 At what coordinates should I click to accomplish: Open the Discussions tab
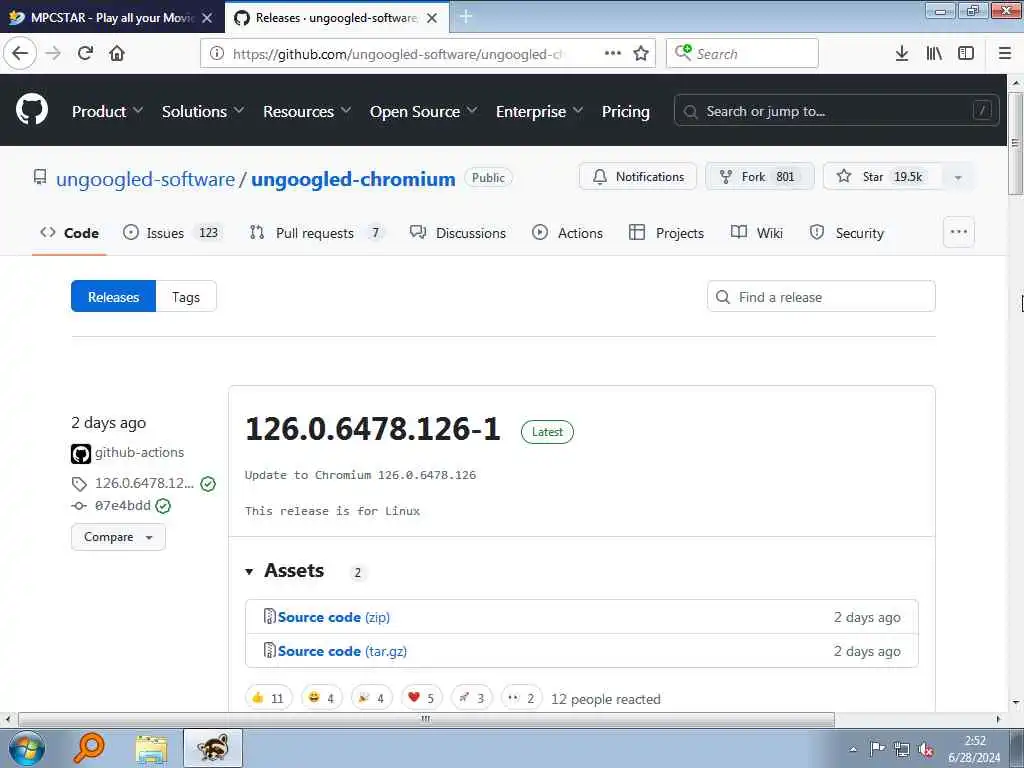click(x=458, y=232)
